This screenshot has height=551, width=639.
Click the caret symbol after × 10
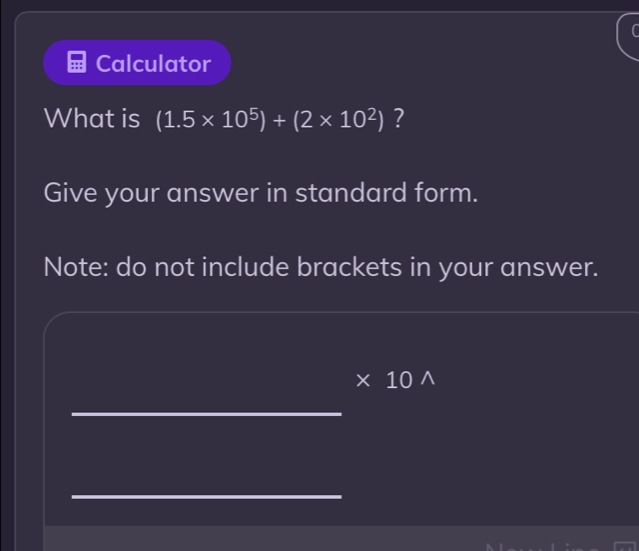(x=426, y=379)
